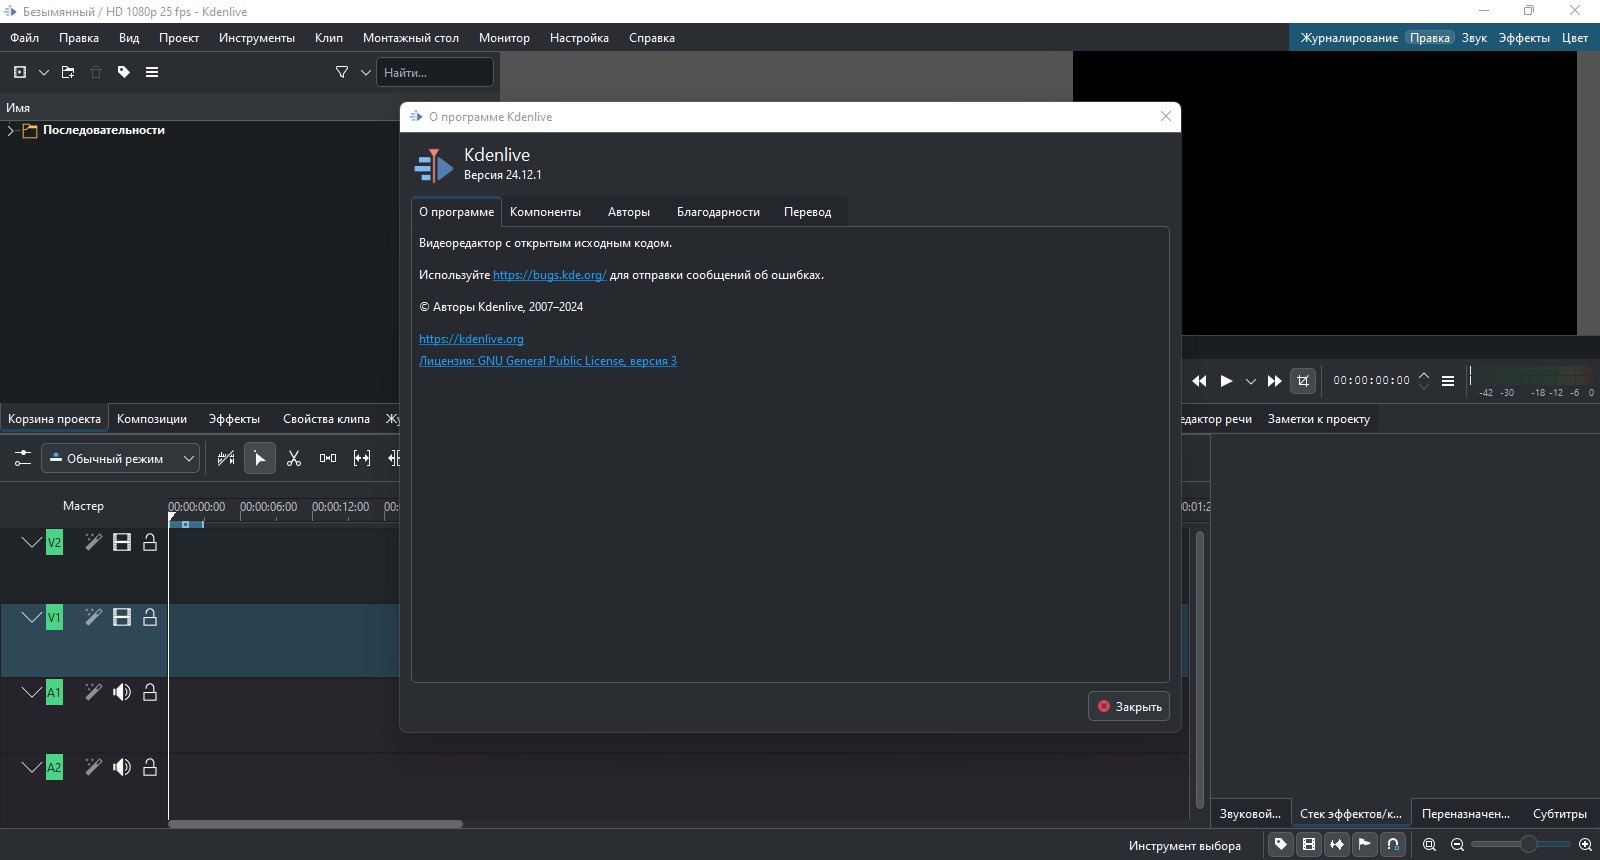1600x860 pixels.
Task: Open the bugs.kde.org link
Action: pyautogui.click(x=550, y=275)
